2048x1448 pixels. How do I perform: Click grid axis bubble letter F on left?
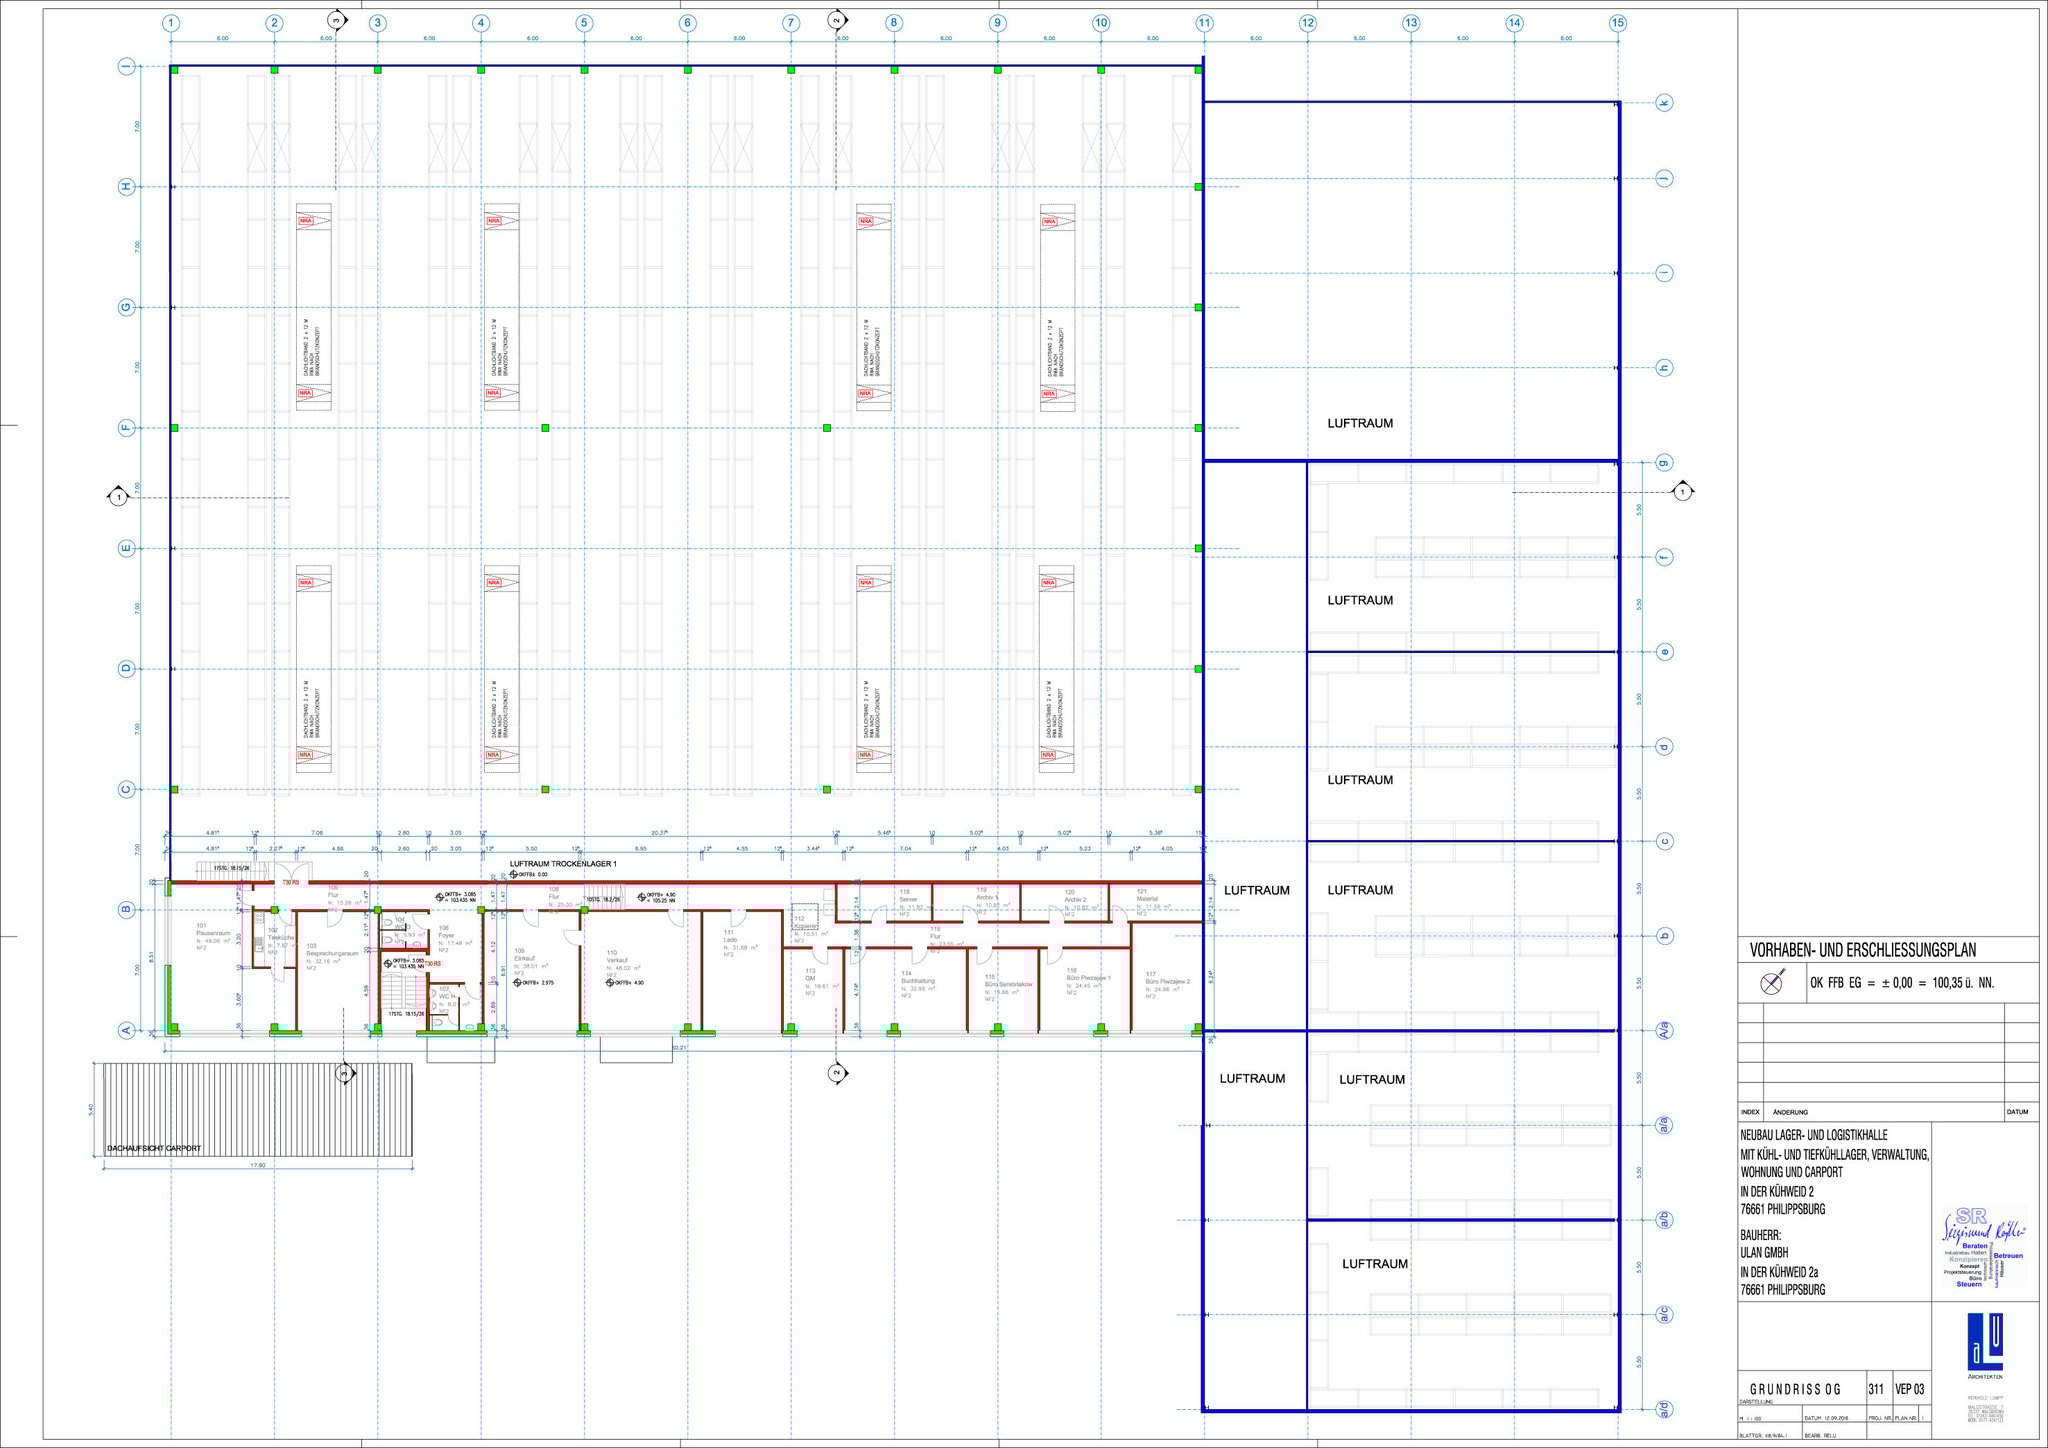tap(127, 428)
